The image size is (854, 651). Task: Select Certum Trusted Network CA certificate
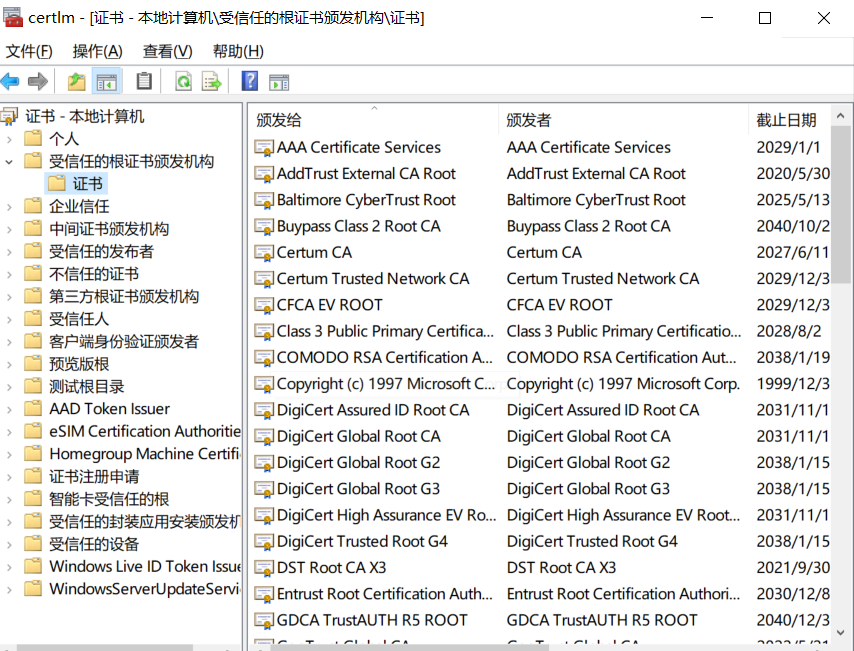[x=541, y=278]
